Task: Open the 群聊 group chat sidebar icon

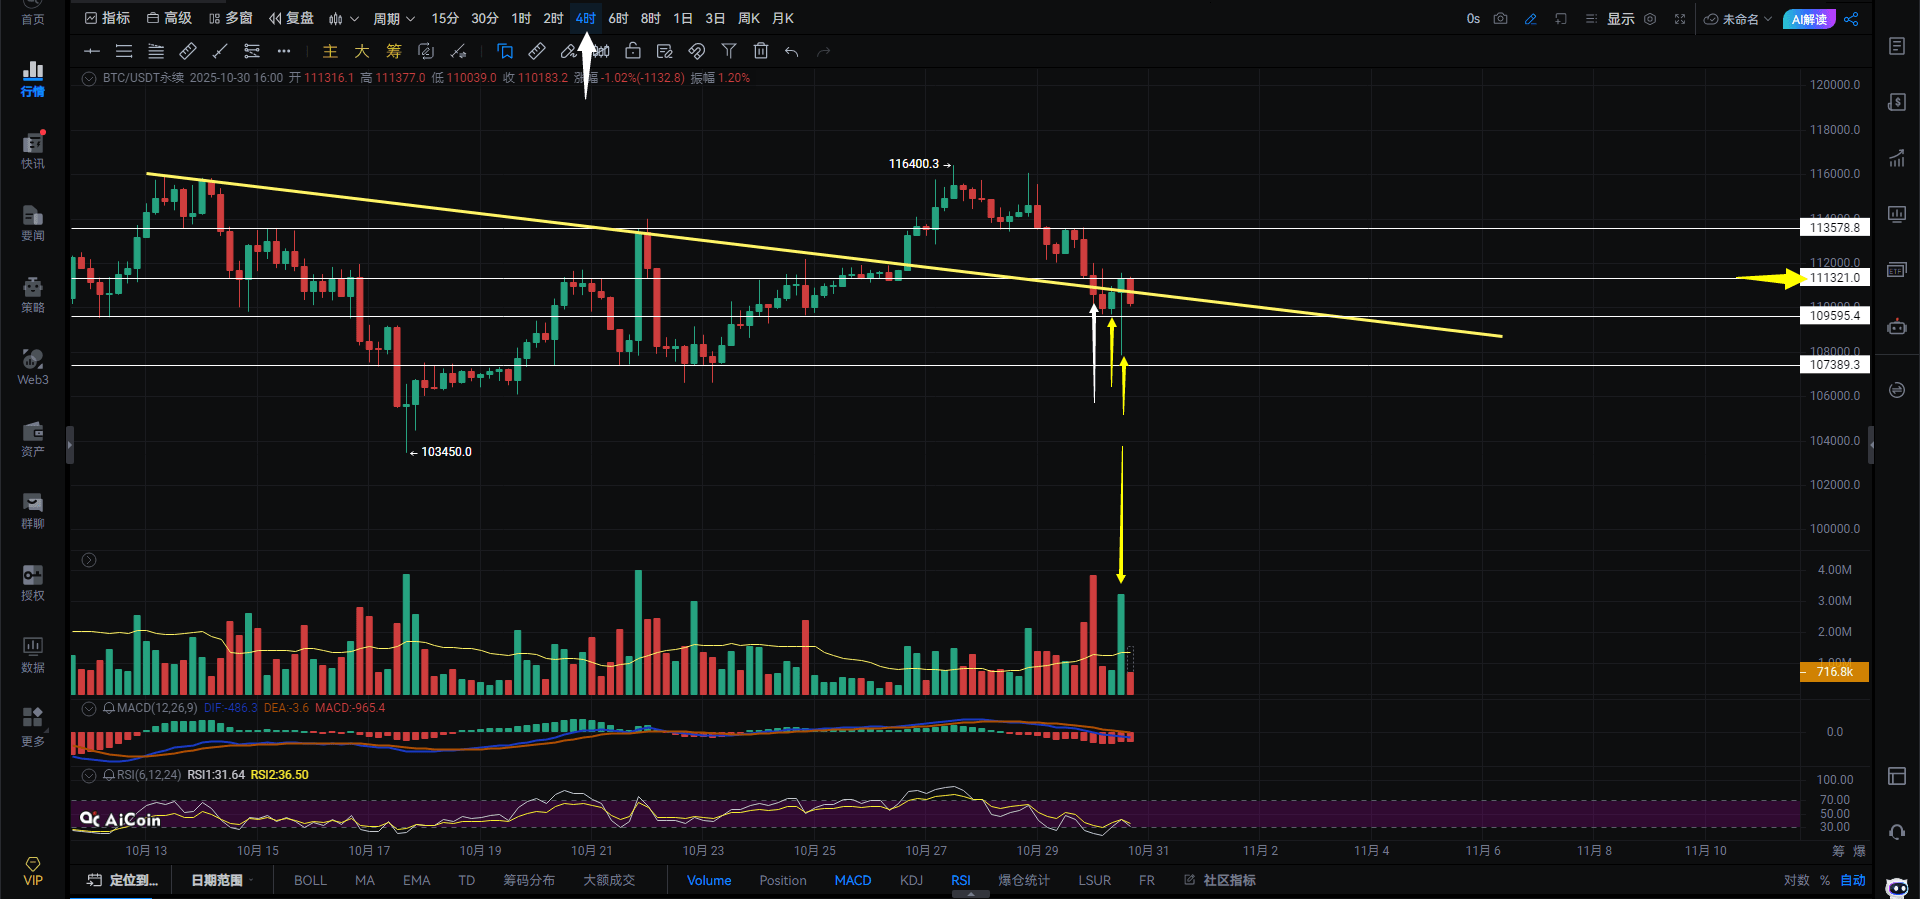Action: (x=33, y=511)
